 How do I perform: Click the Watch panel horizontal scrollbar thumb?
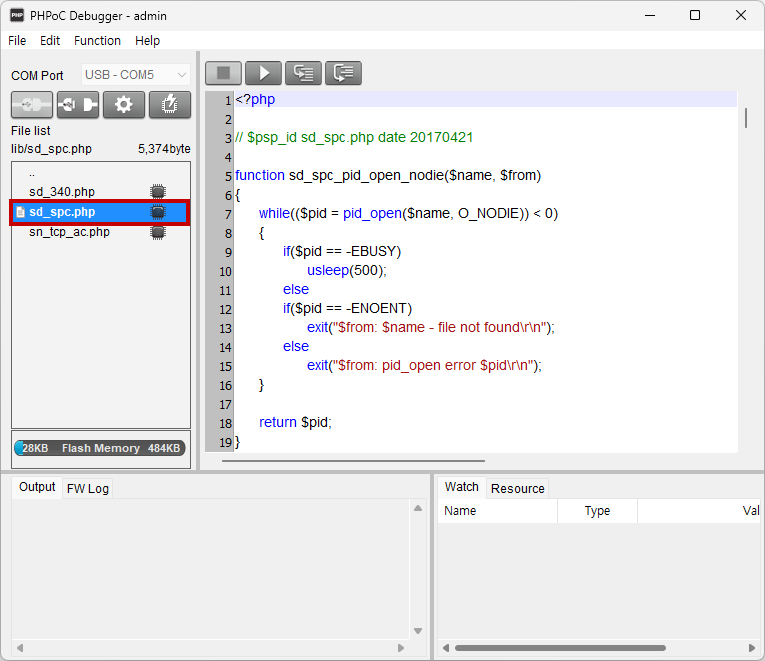click(560, 648)
